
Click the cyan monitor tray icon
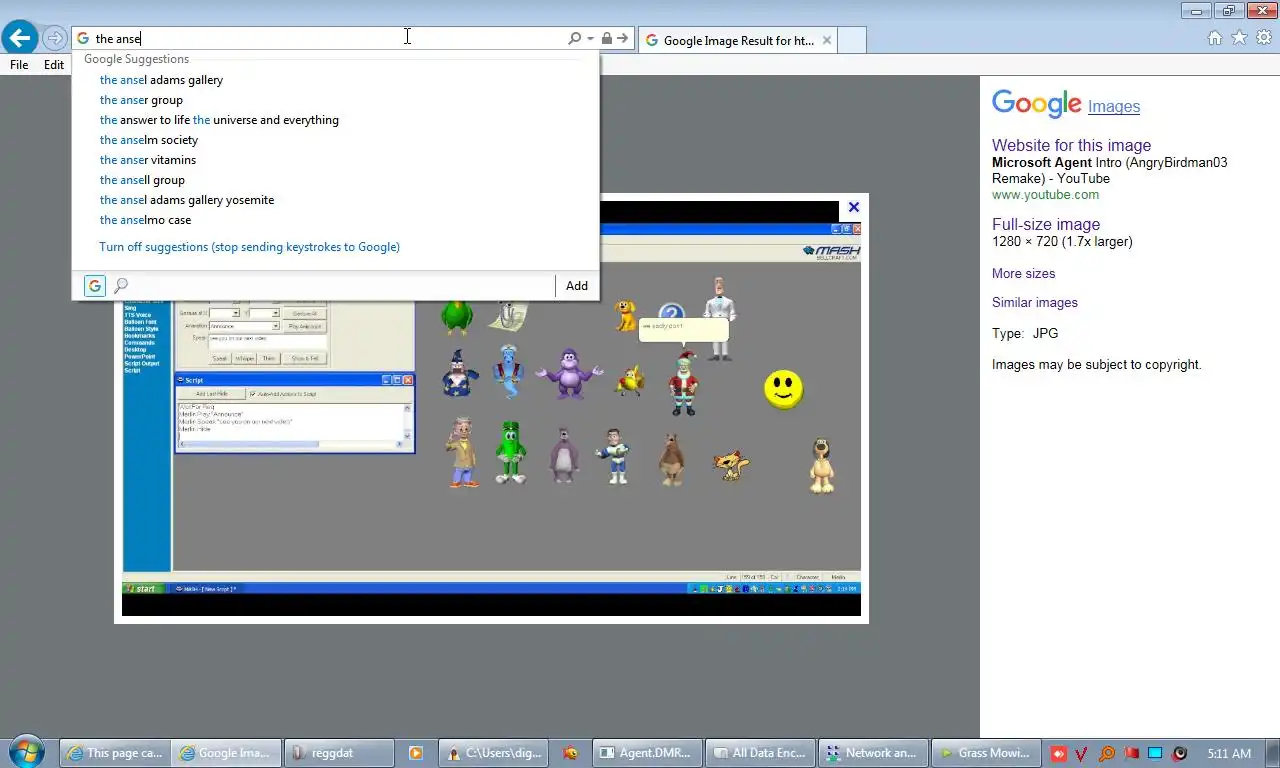pos(1155,753)
